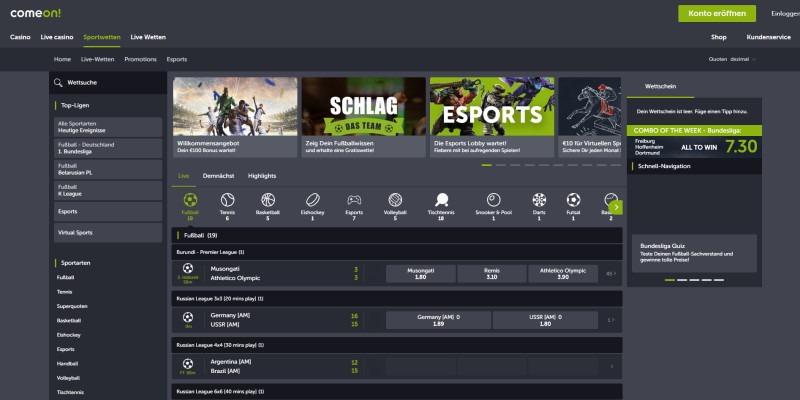Switch to the Demnächst tab
Image resolution: width=800 pixels, height=400 pixels.
pos(218,176)
